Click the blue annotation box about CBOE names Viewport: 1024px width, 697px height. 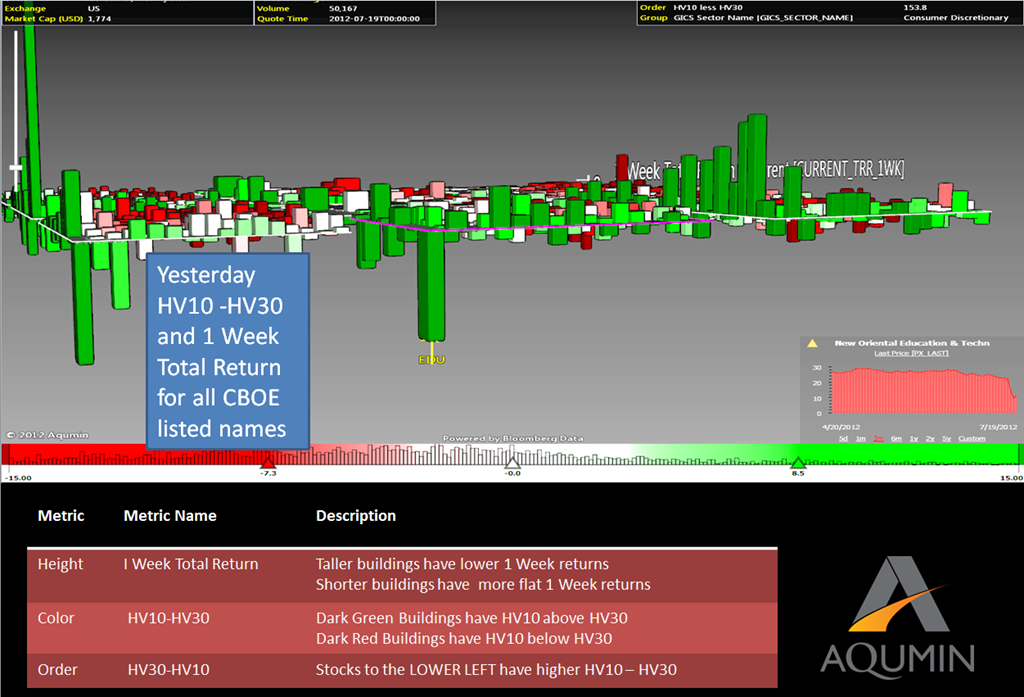pyautogui.click(x=227, y=351)
